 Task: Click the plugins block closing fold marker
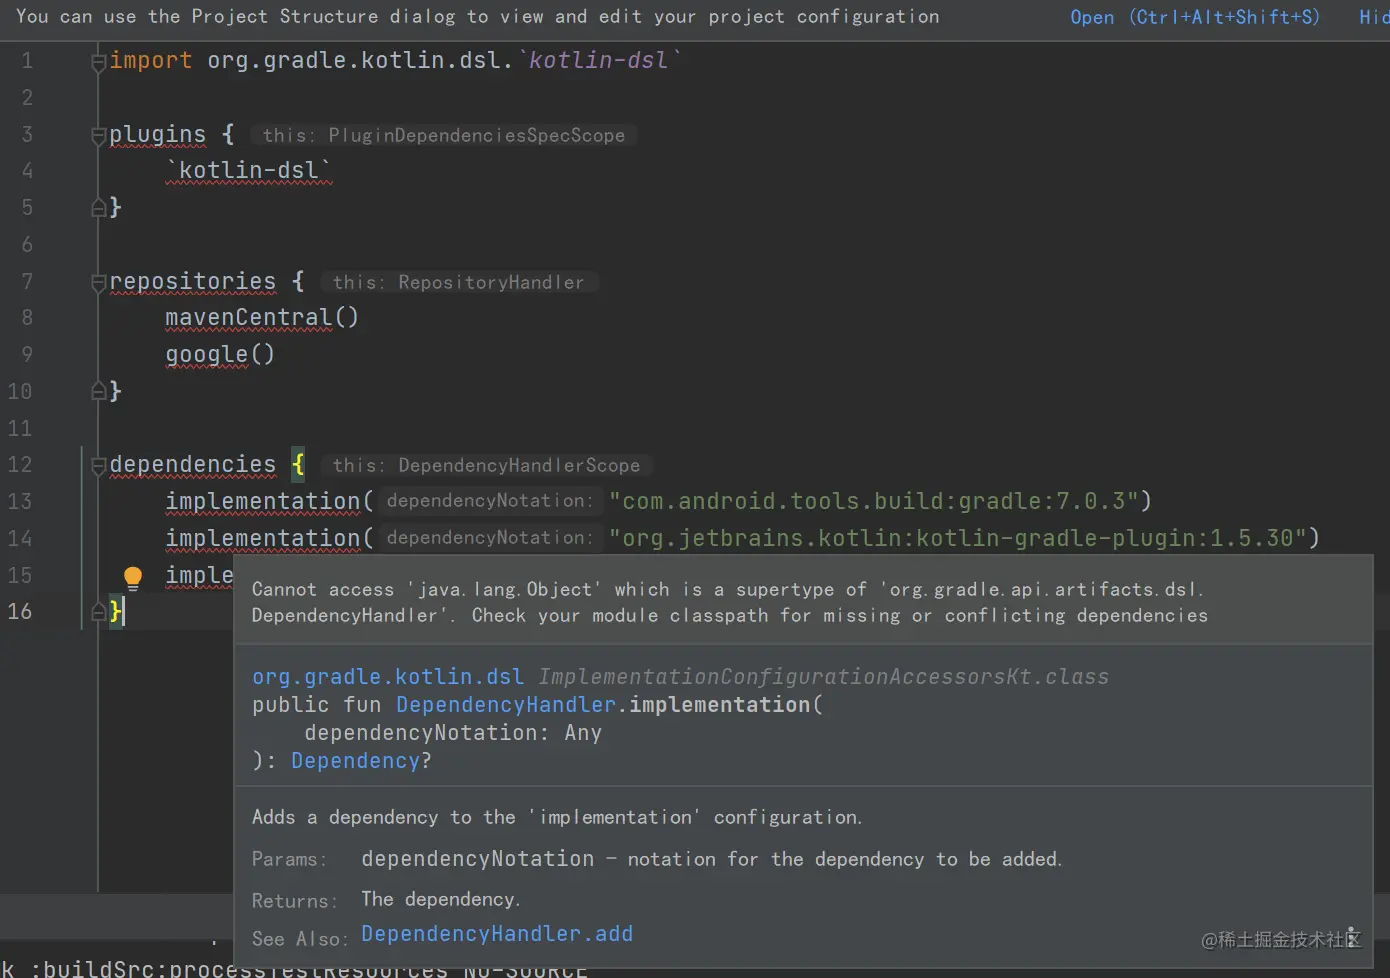coord(98,208)
